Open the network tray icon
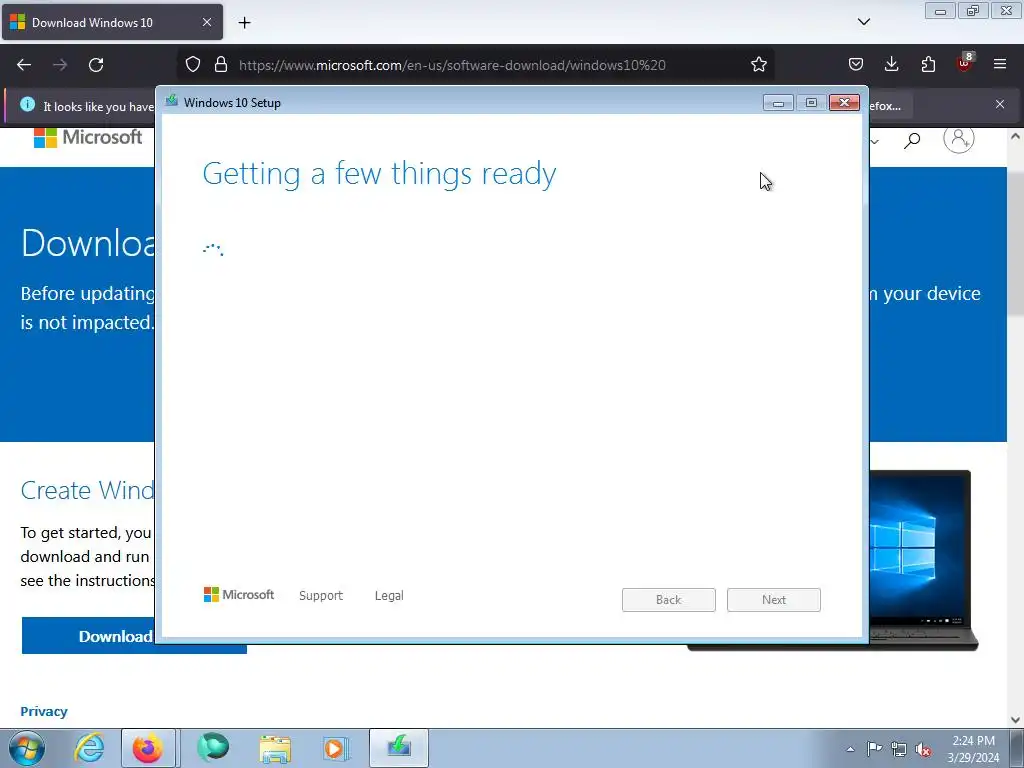Screen dimensions: 1024x768 pyautogui.click(x=899, y=749)
